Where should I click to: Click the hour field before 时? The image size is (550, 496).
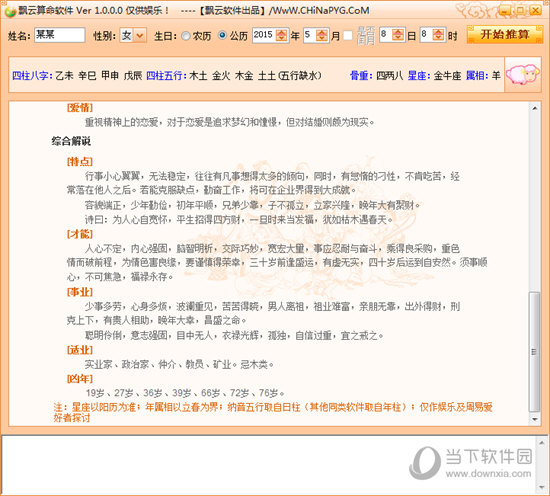click(x=426, y=35)
